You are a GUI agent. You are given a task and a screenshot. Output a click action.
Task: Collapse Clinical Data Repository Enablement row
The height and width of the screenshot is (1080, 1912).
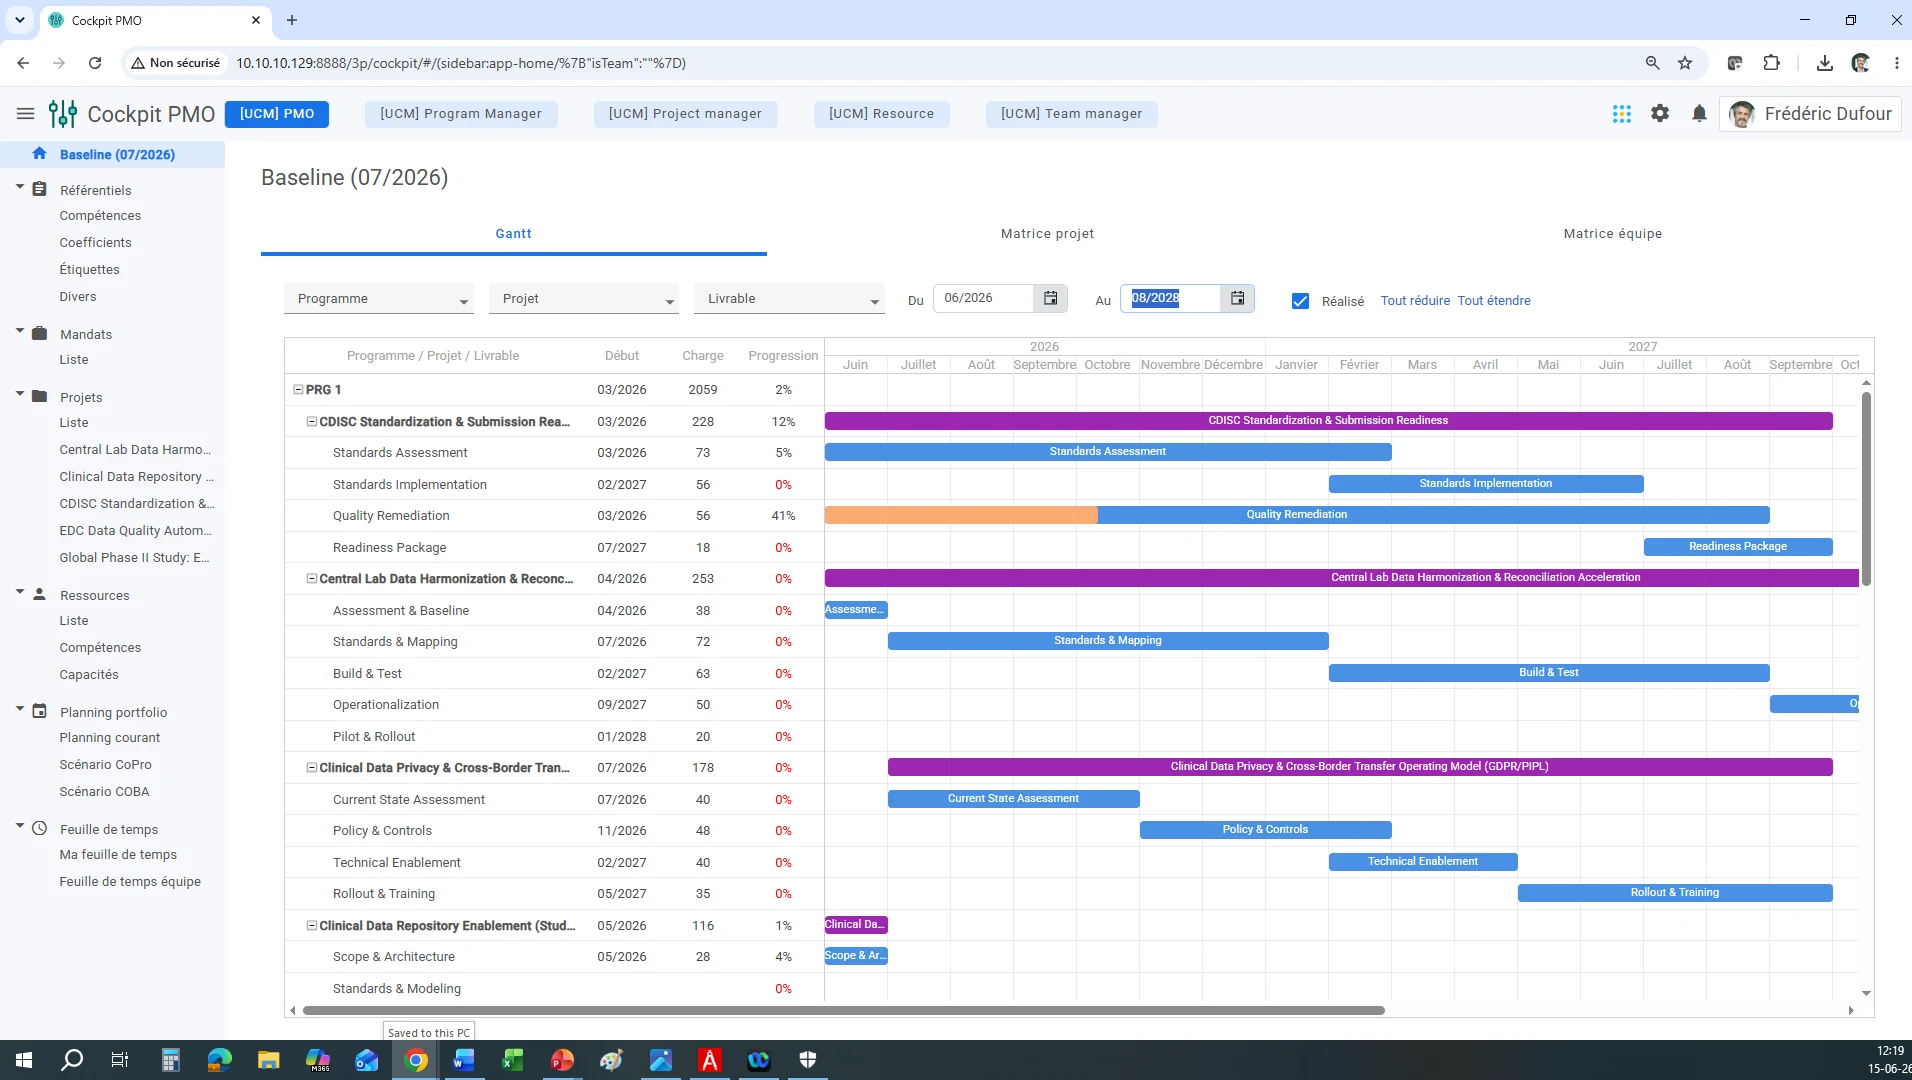tap(311, 926)
